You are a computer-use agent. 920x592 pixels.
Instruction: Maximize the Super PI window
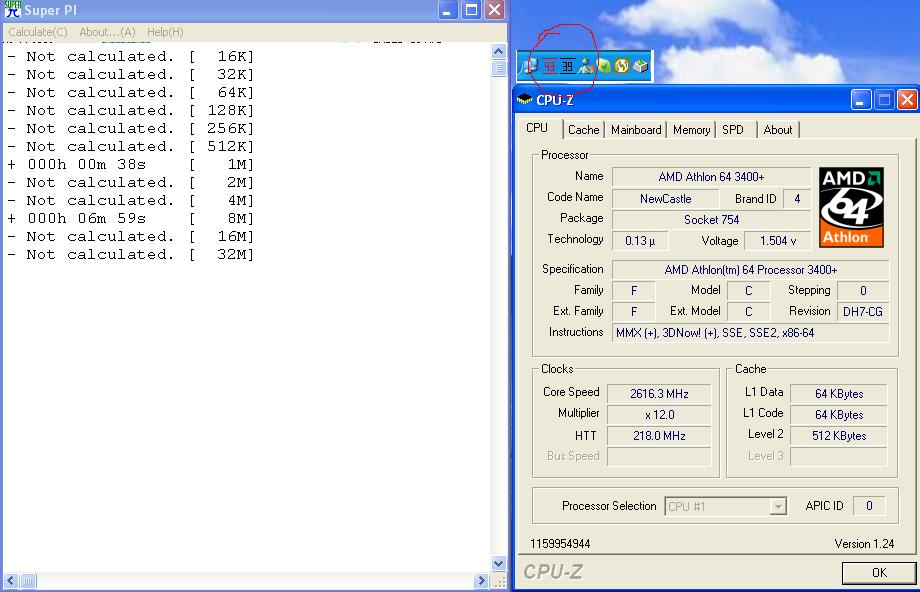(x=471, y=10)
